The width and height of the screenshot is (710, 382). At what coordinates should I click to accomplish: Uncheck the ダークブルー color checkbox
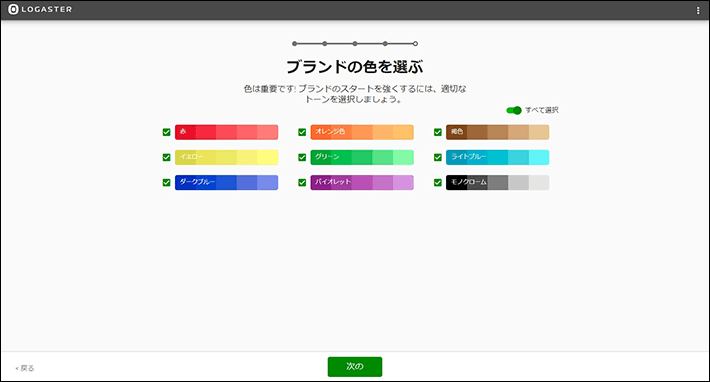(166, 182)
